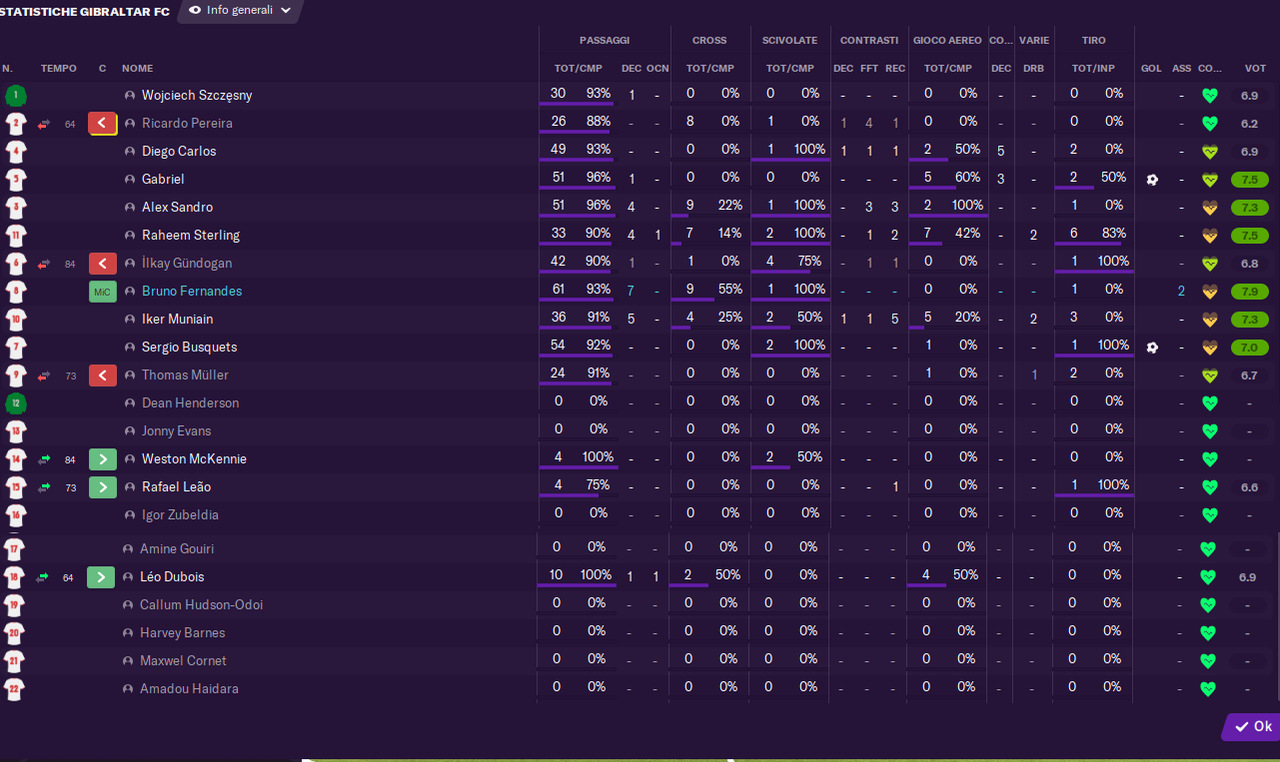Image resolution: width=1280 pixels, height=762 pixels.
Task: Click Thomas Müller's substituted-off red arrow badge
Action: click(103, 376)
